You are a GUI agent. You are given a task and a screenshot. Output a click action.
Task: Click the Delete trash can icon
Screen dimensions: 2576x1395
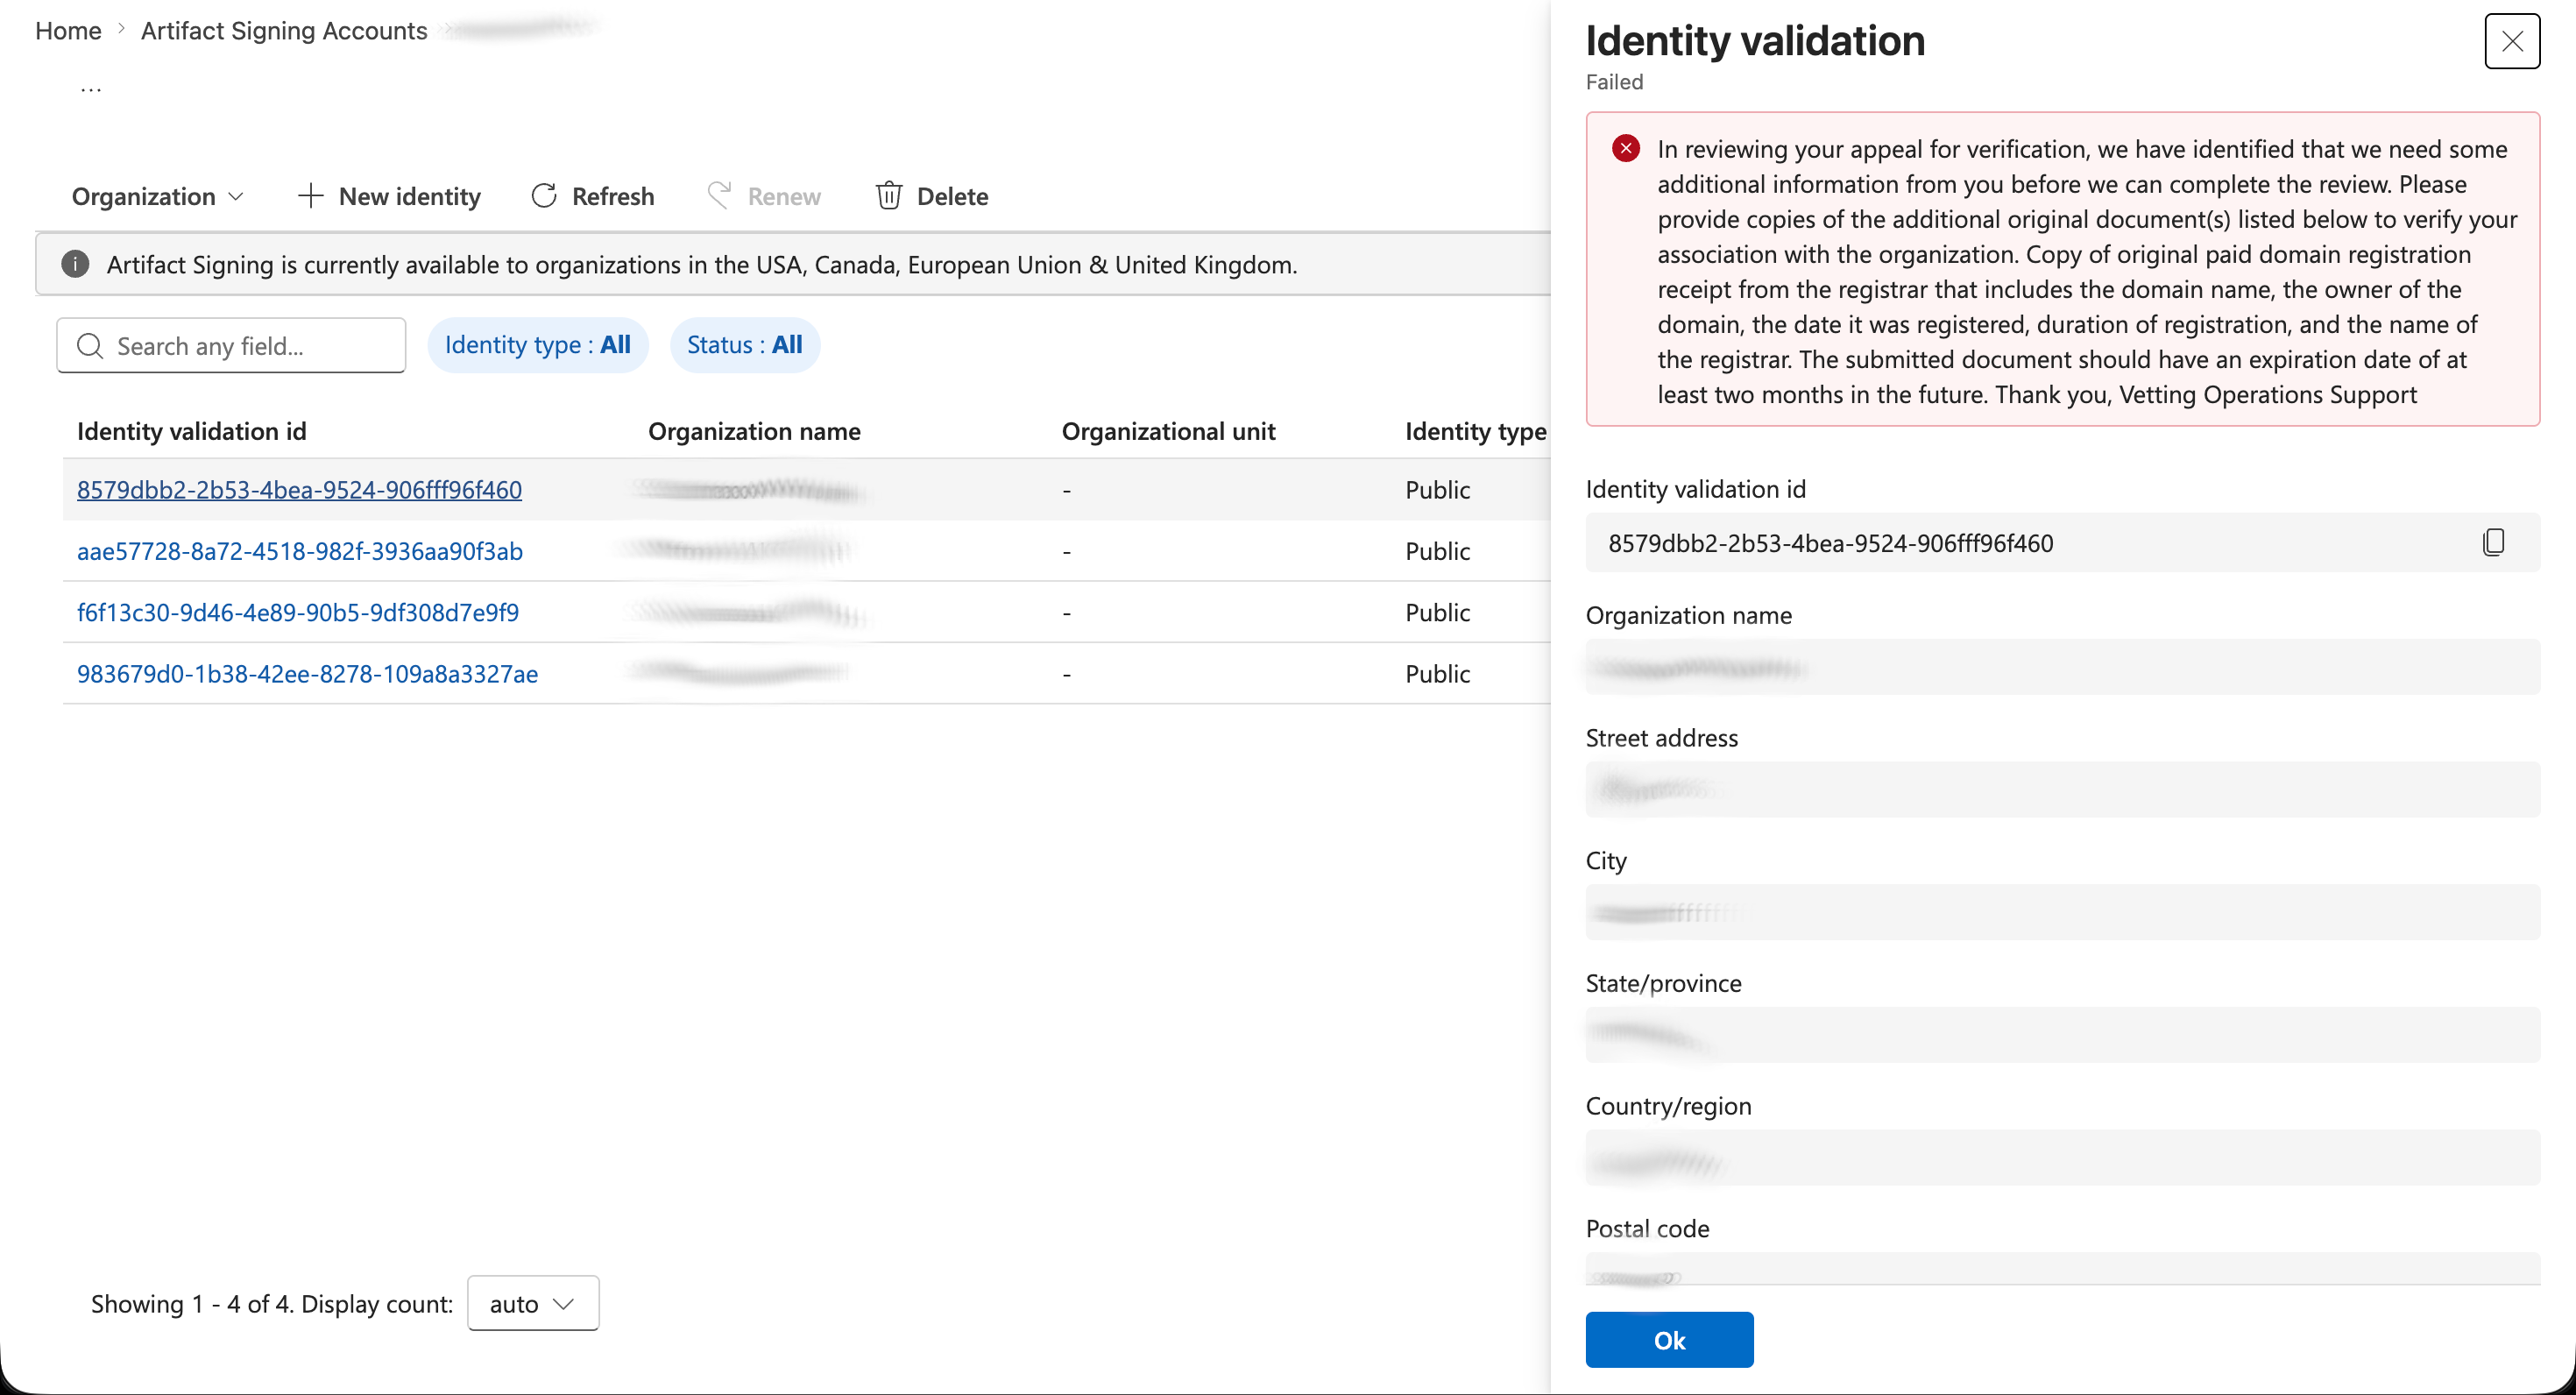[x=889, y=196]
